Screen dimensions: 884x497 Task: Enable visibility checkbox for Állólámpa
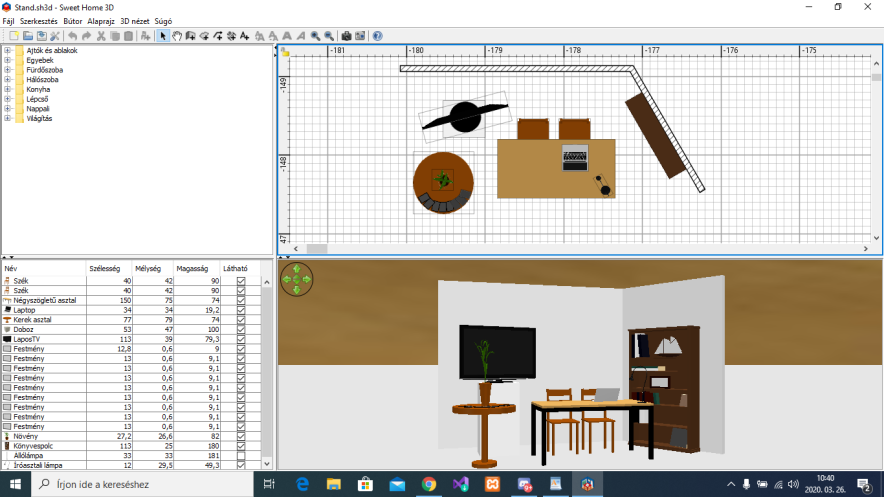click(240, 455)
